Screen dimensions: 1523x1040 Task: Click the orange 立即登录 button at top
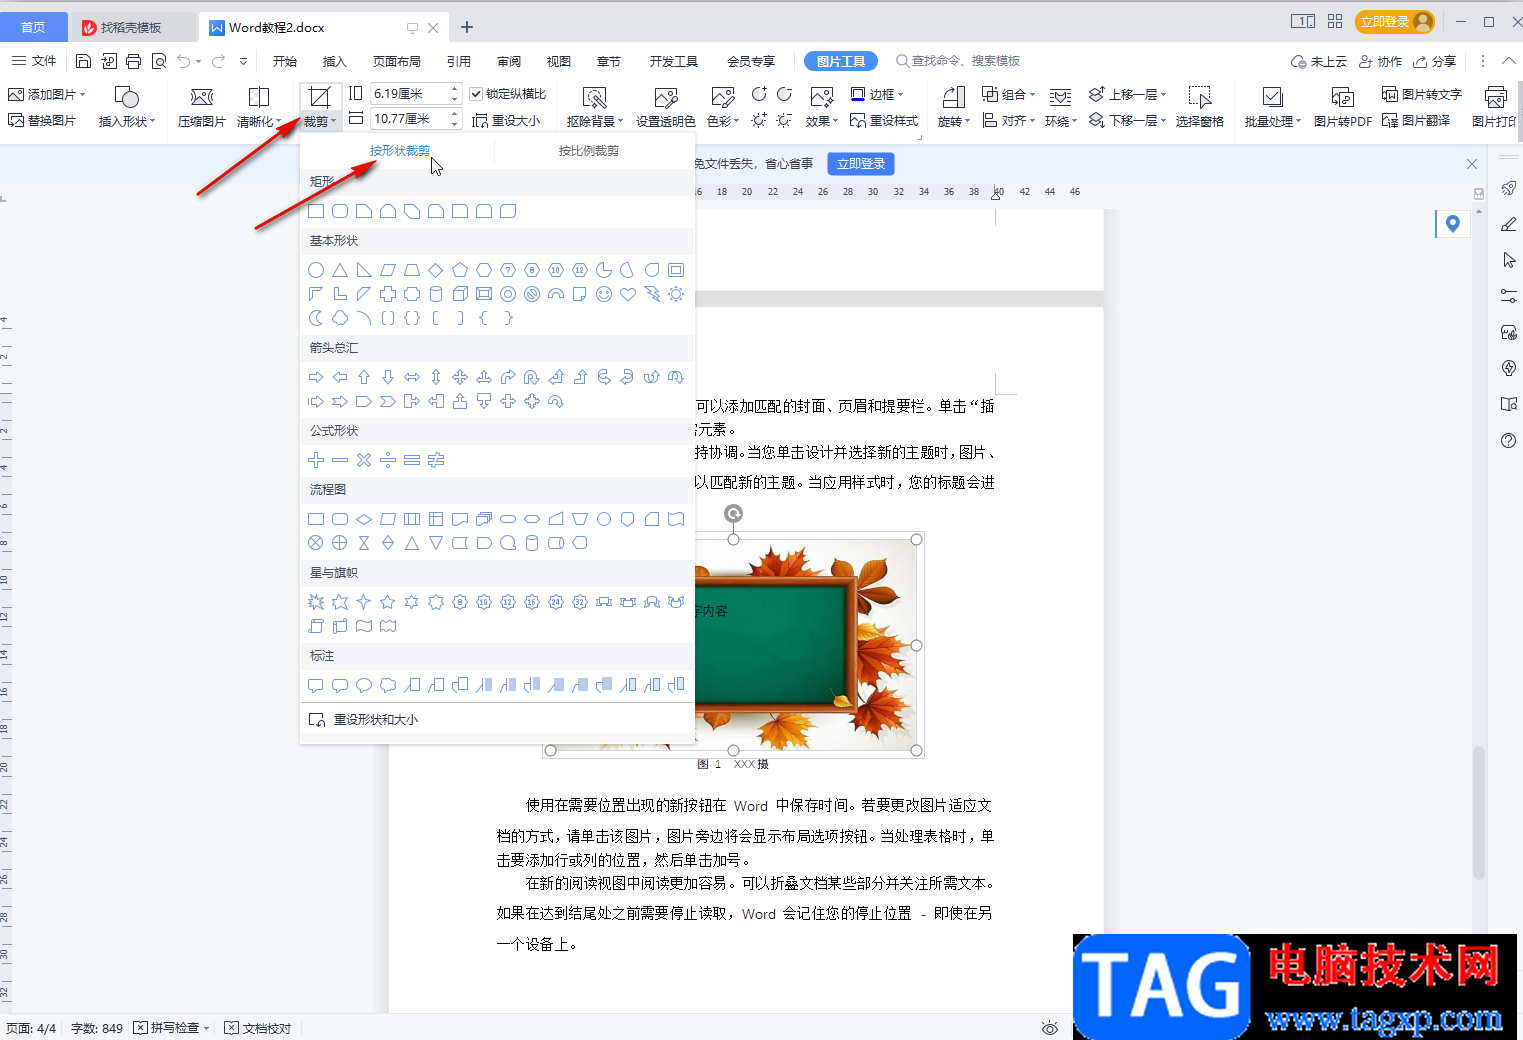(x=1395, y=21)
